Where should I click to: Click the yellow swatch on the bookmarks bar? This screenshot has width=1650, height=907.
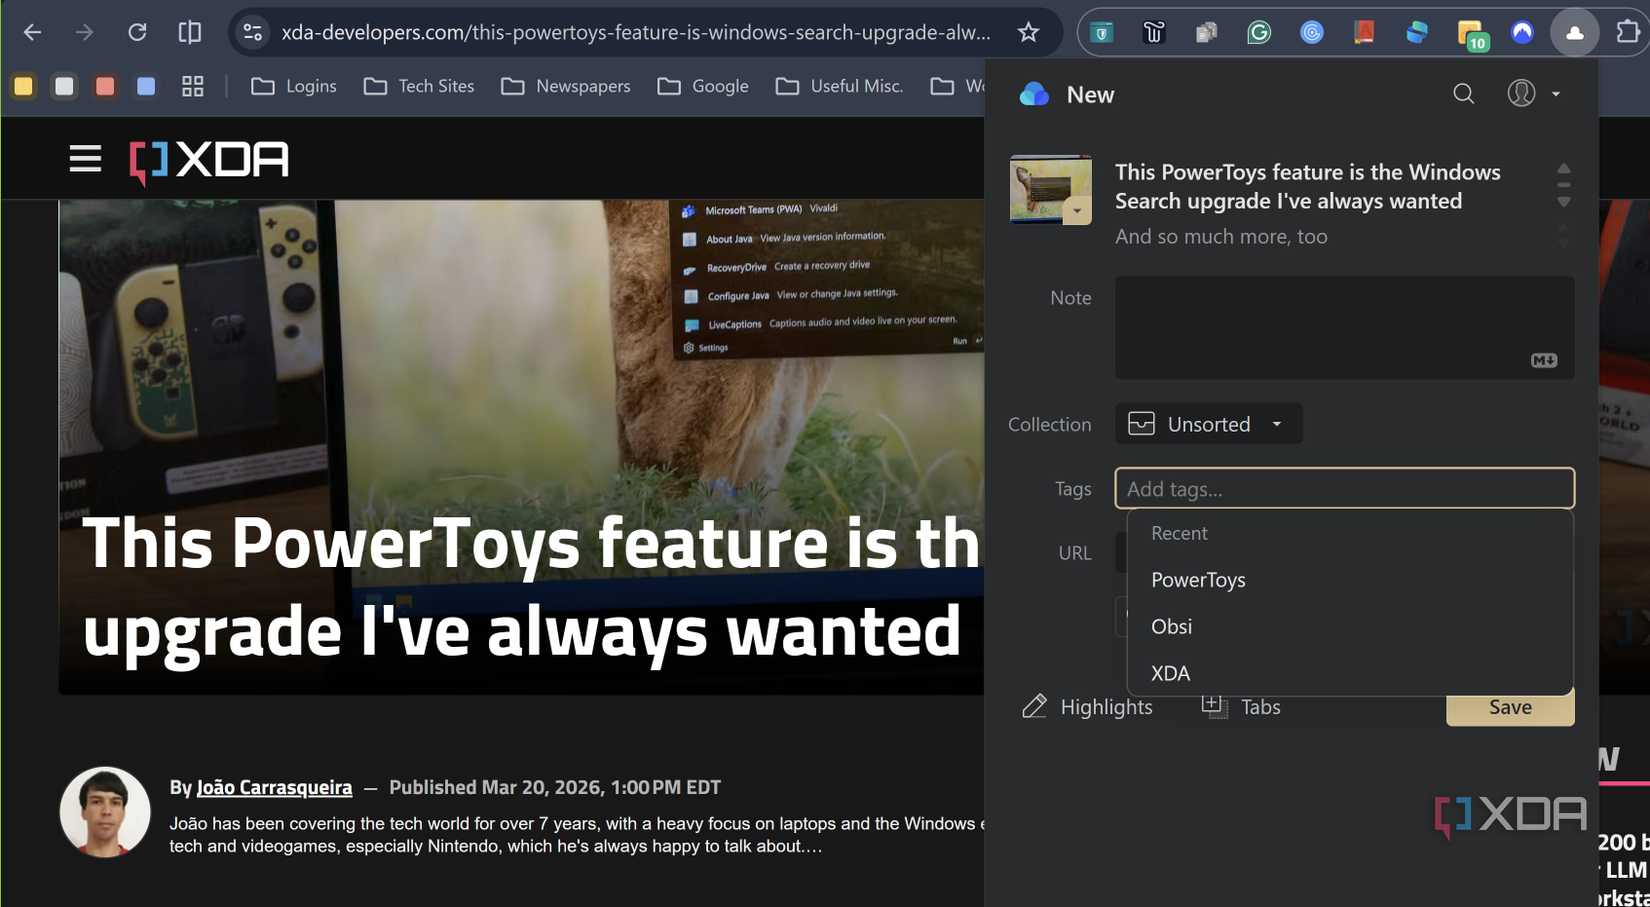click(x=22, y=86)
